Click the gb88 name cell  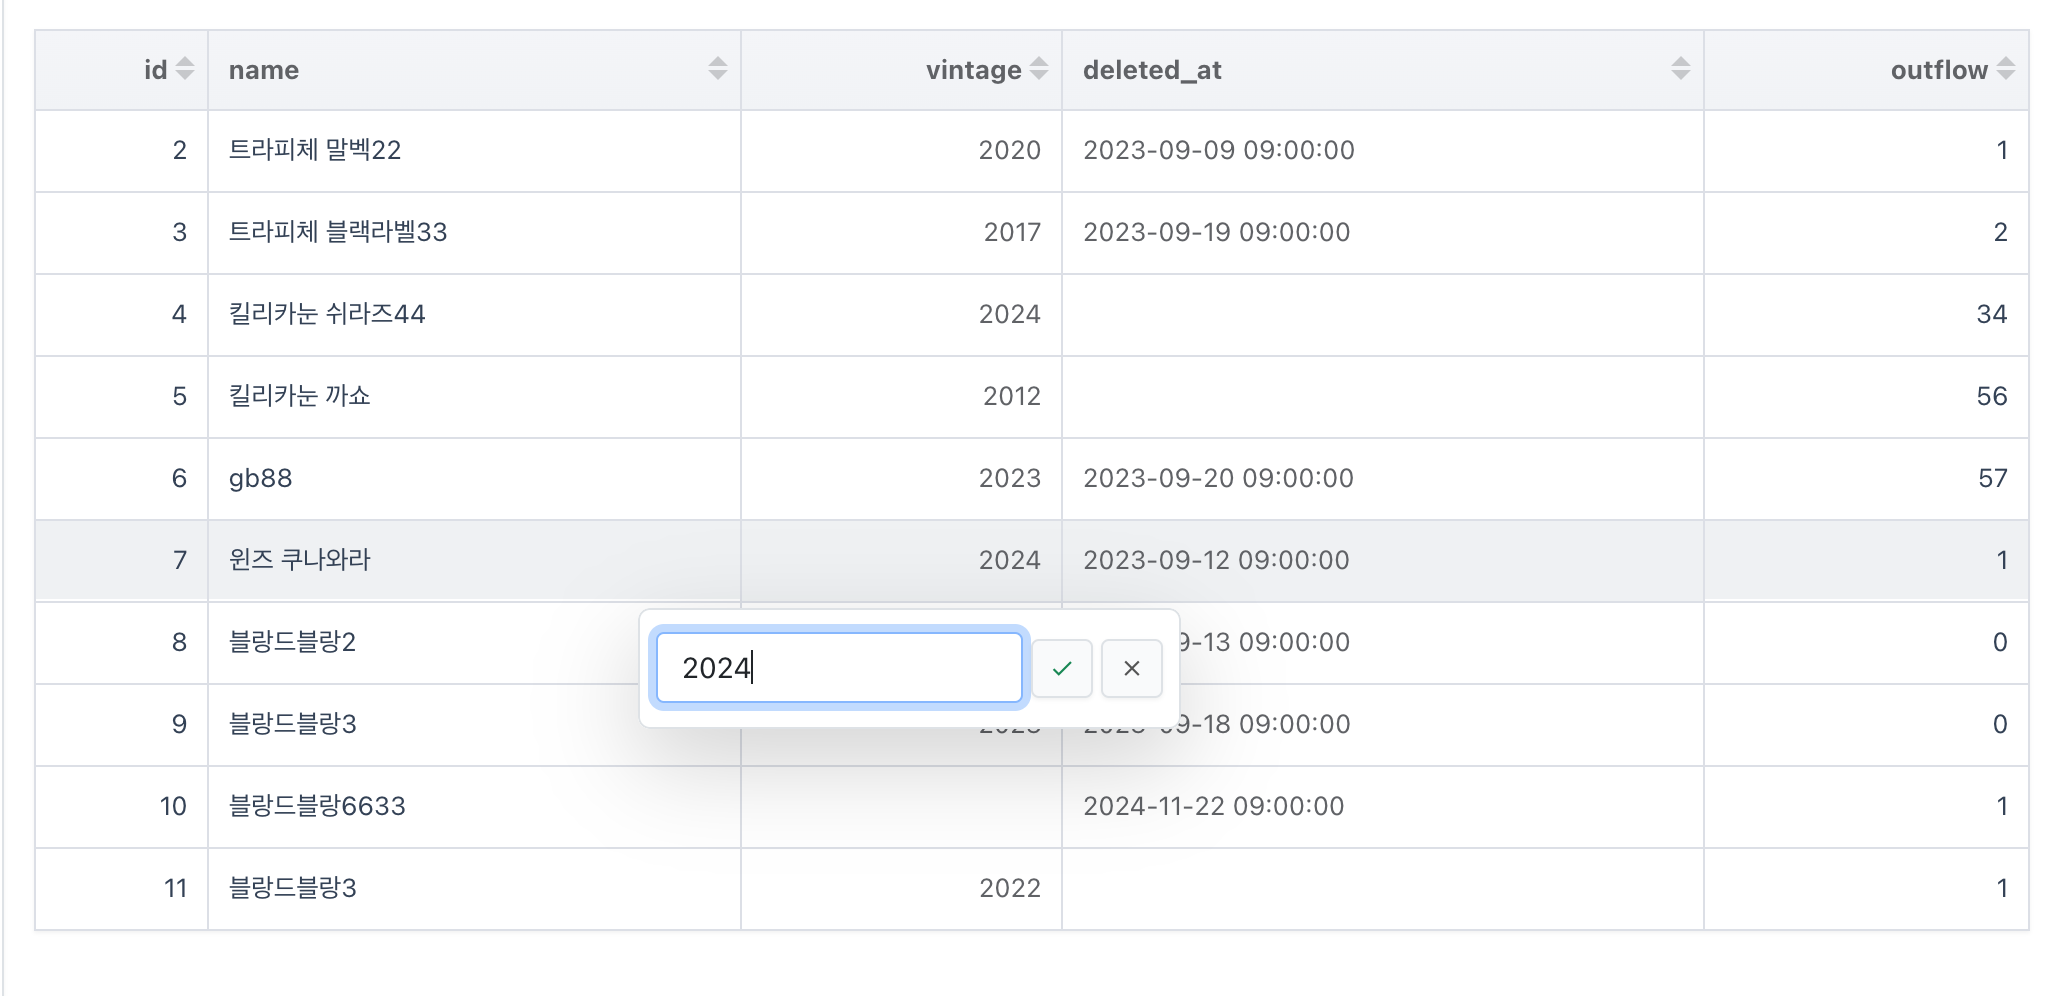[474, 479]
